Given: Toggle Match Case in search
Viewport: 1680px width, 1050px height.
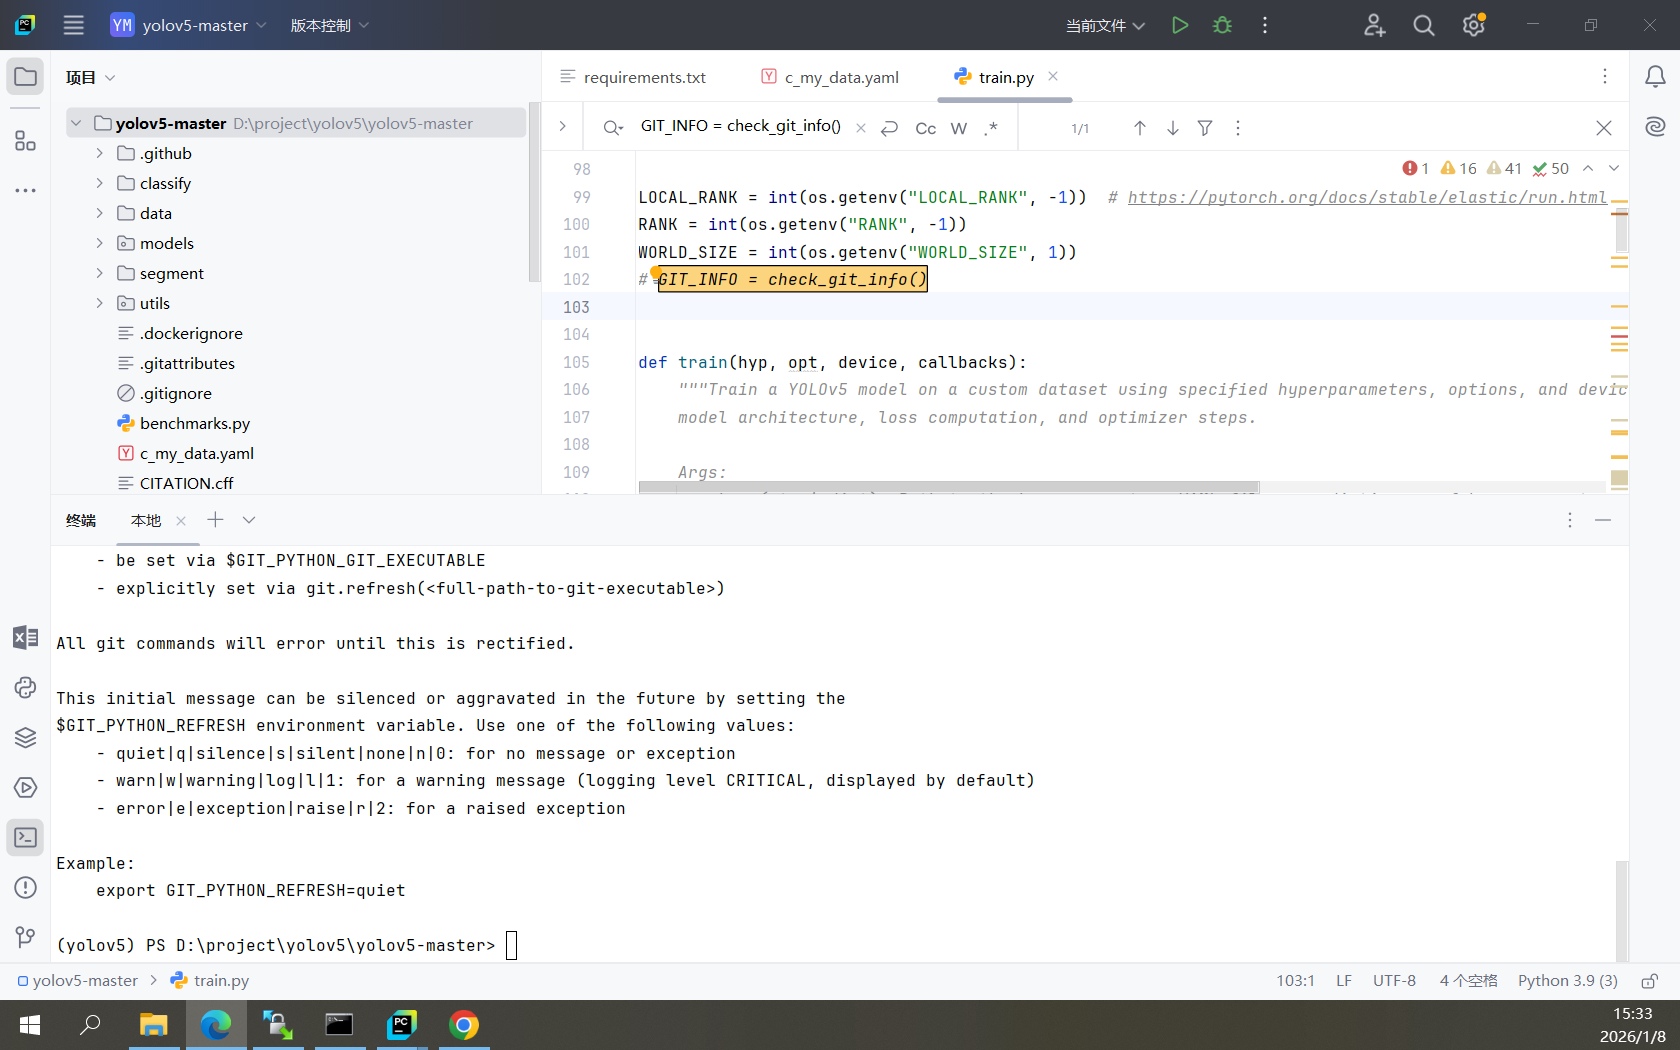Looking at the screenshot, I should click(x=926, y=128).
